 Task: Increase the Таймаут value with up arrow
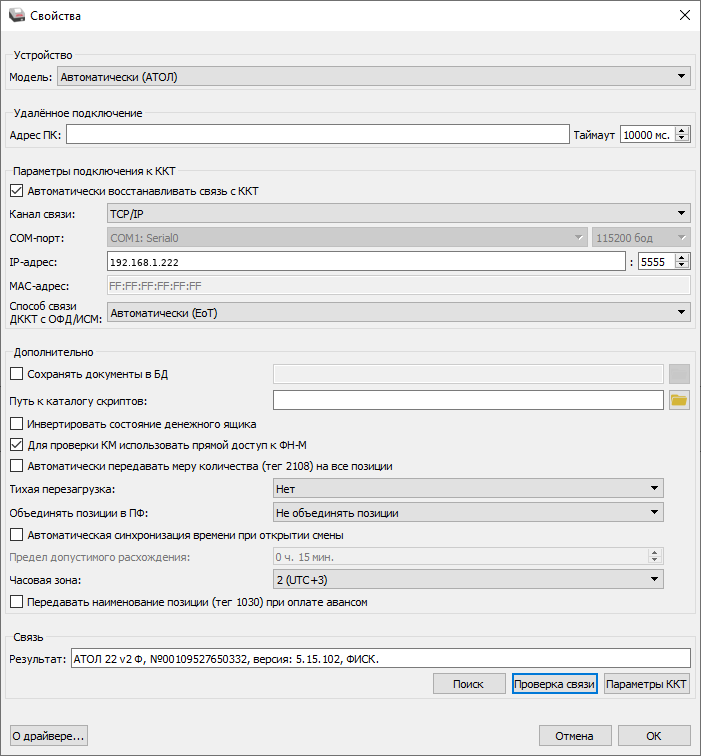click(682, 130)
